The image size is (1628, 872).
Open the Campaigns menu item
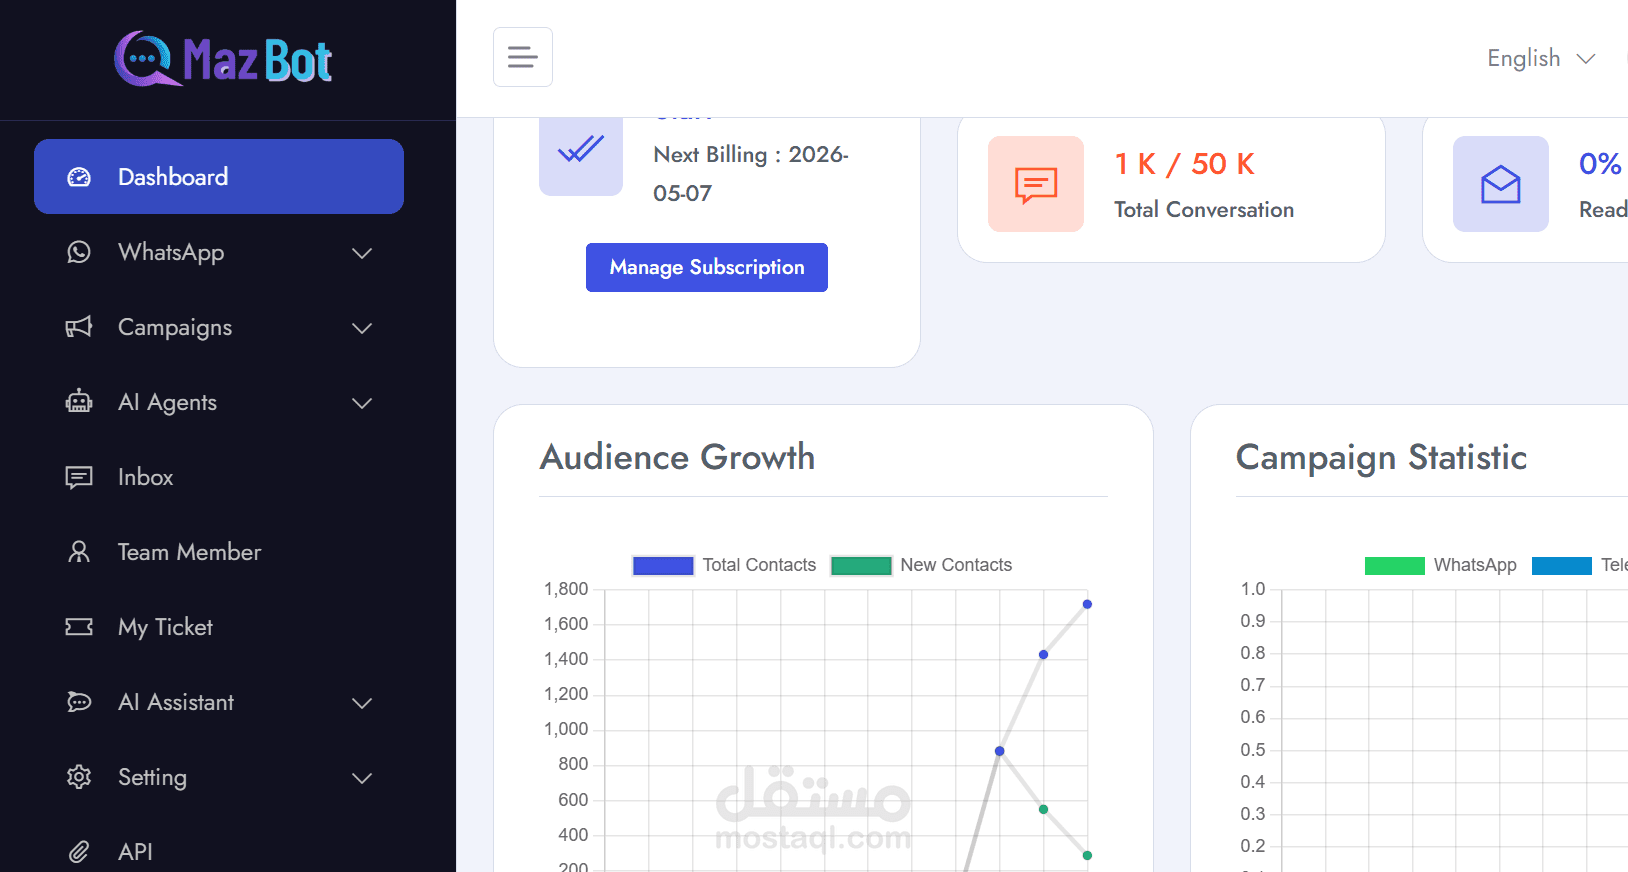pyautogui.click(x=219, y=327)
